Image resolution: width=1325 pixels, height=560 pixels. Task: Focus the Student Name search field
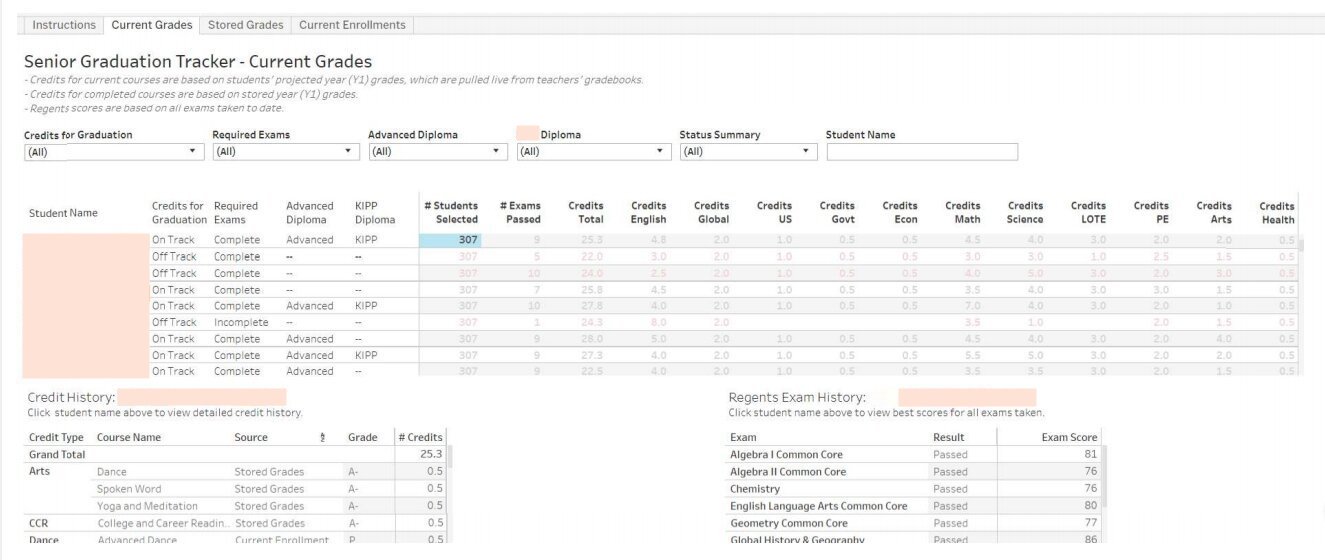click(922, 152)
